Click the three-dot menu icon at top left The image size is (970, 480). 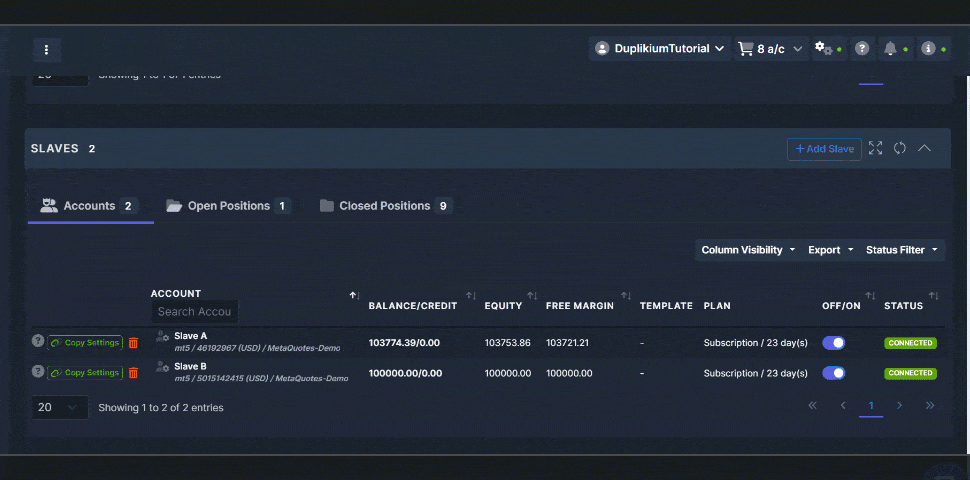47,50
